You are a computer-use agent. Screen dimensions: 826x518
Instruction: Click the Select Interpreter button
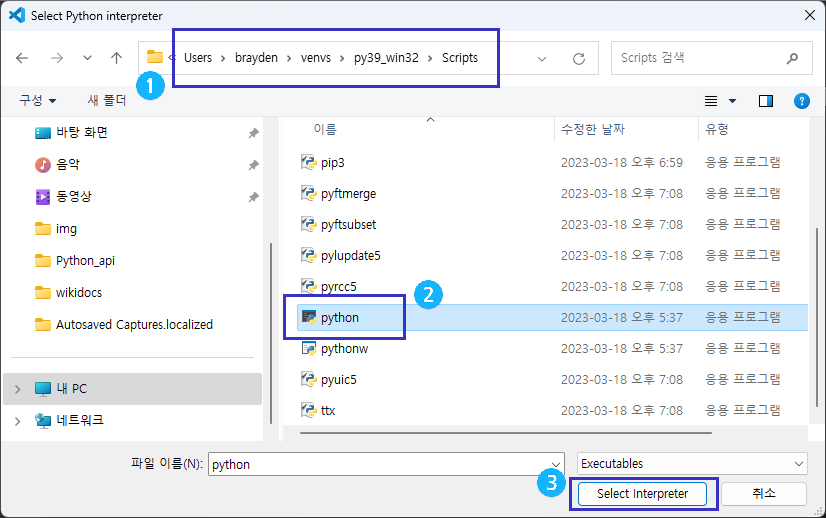[642, 494]
